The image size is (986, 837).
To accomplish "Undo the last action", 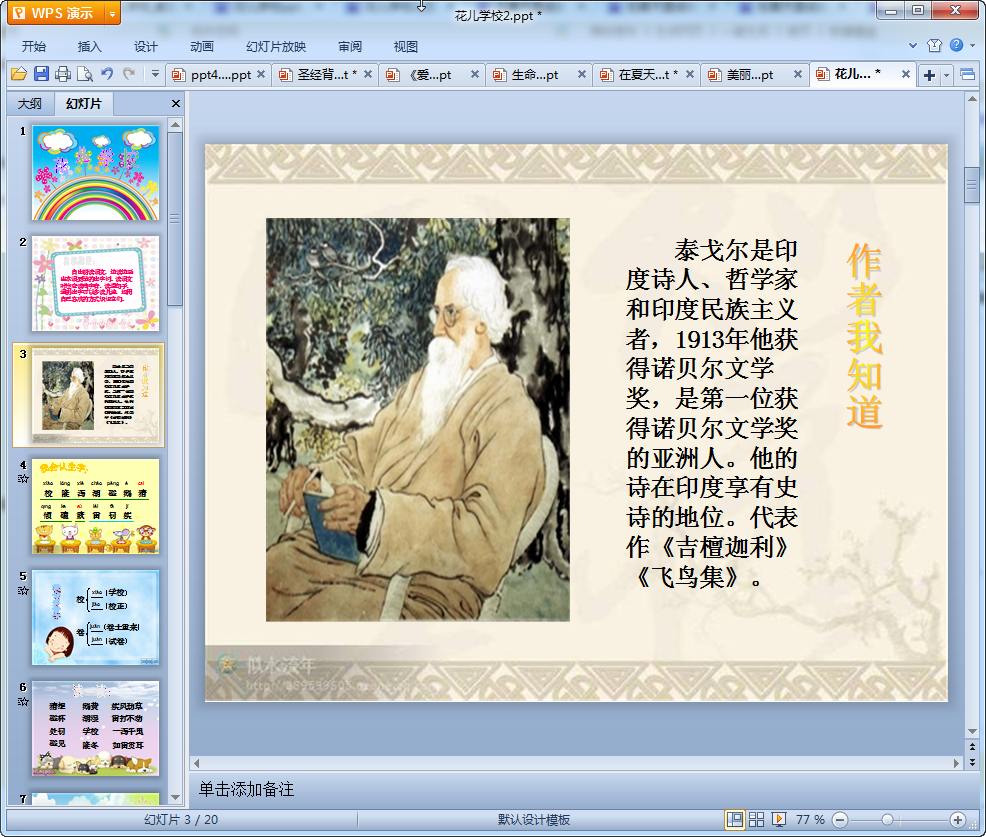I will 107,74.
